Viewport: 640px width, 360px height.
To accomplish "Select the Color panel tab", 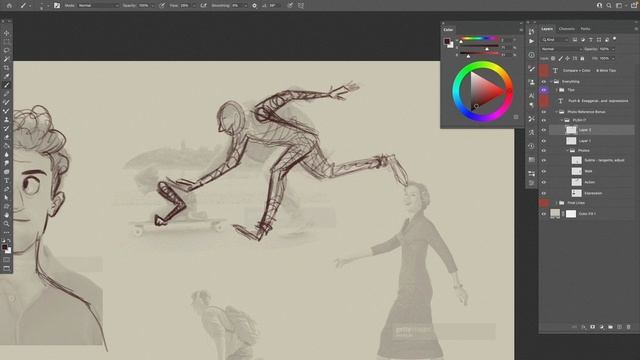I will coord(448,30).
